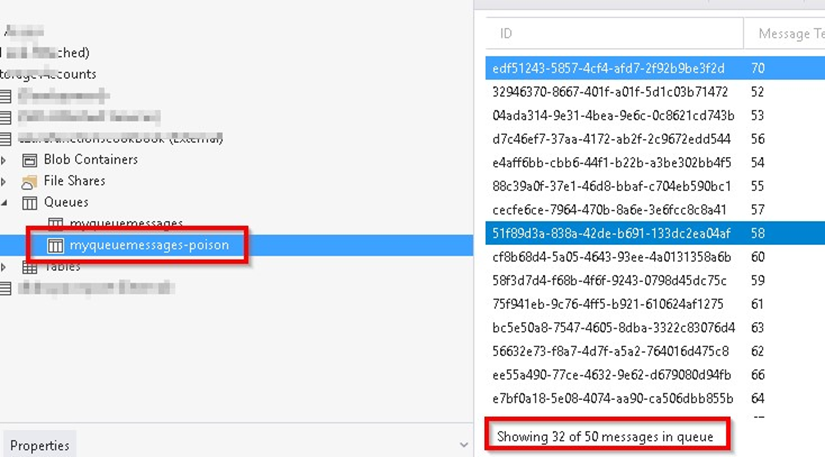Expand the File Shares node
Viewport: 825px width, 457px height.
[6, 181]
